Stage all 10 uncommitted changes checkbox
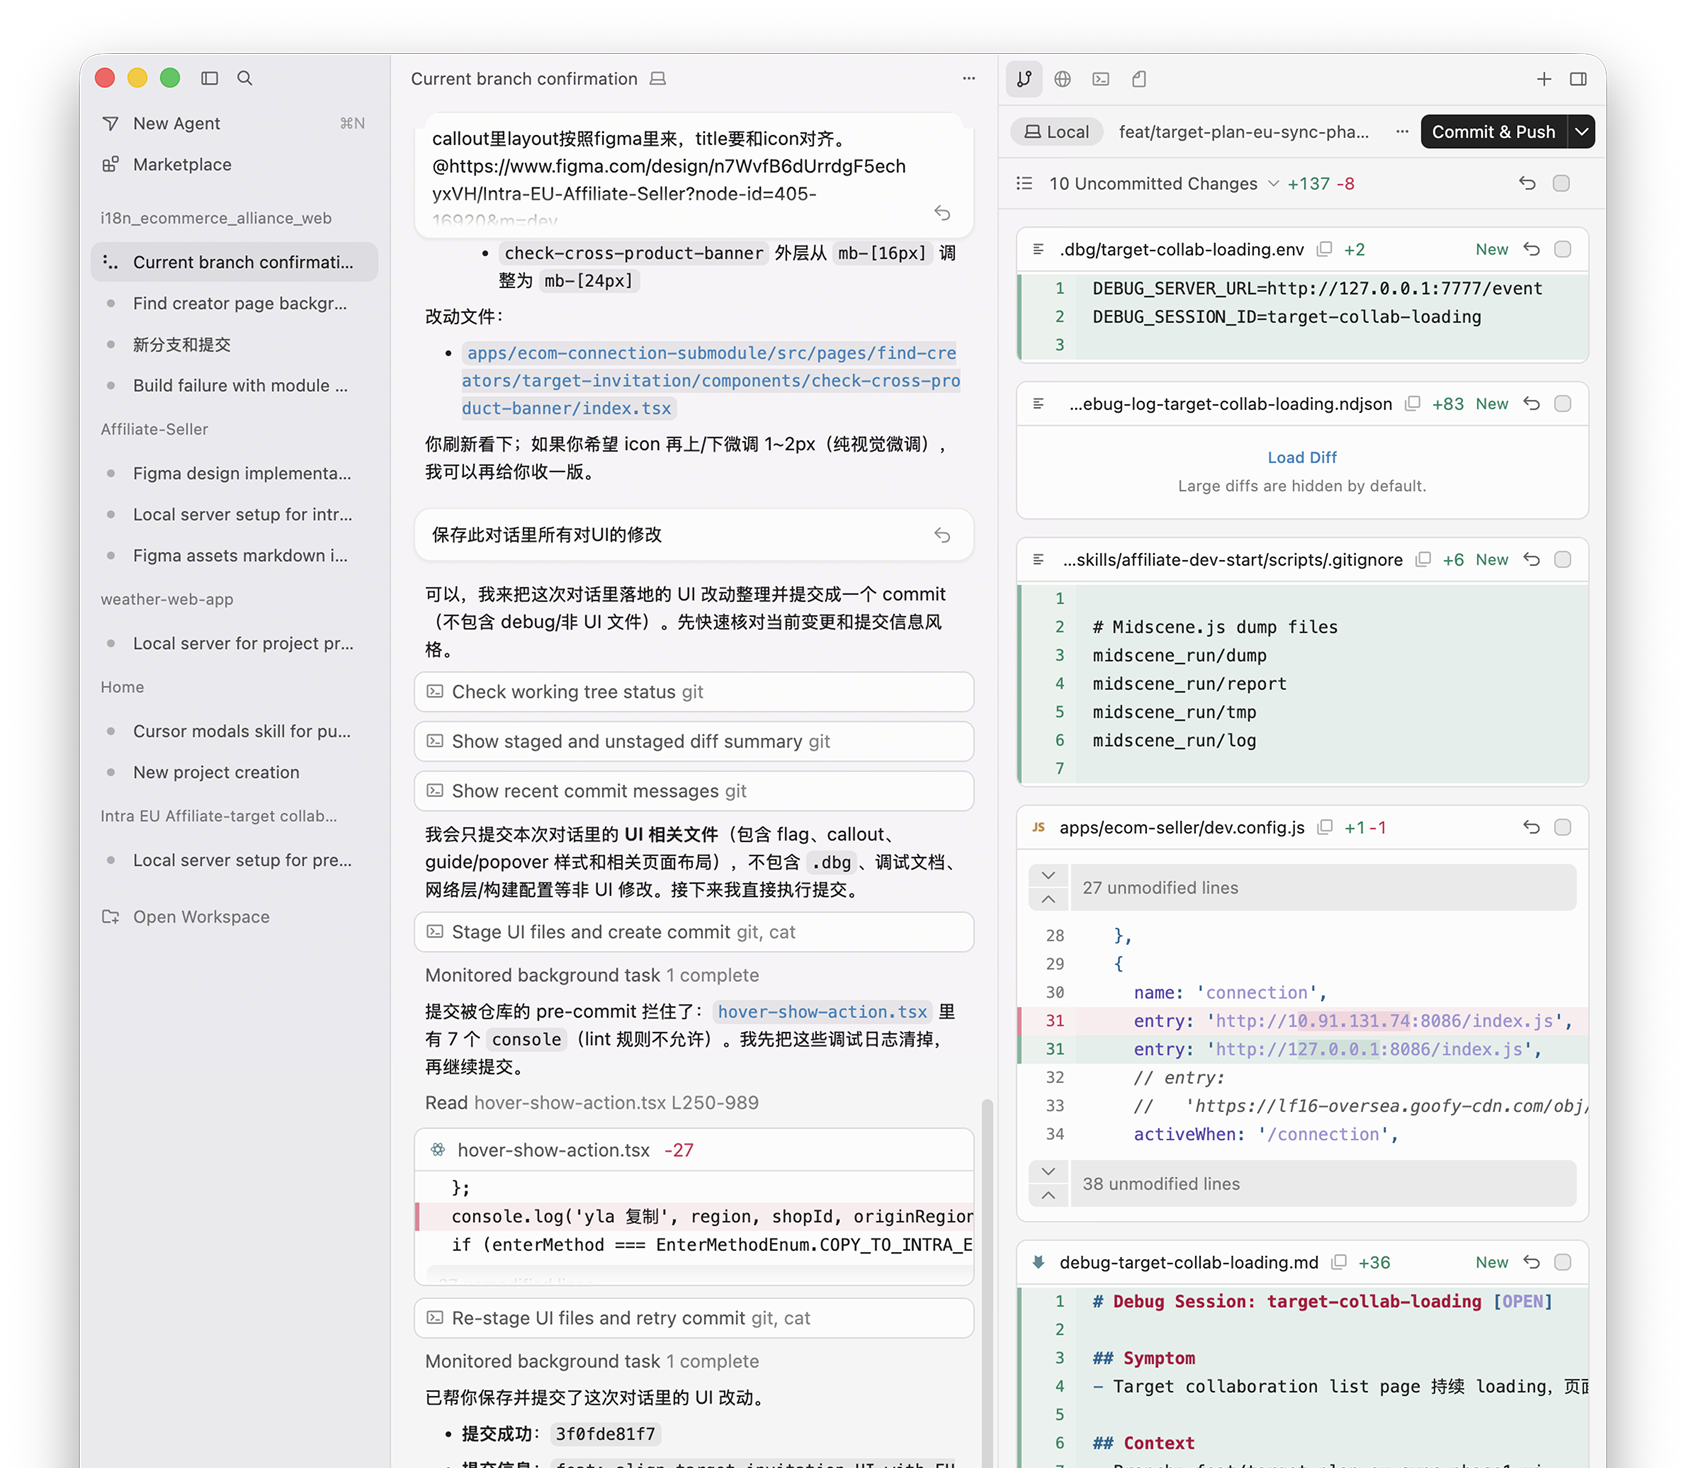 [x=1561, y=183]
